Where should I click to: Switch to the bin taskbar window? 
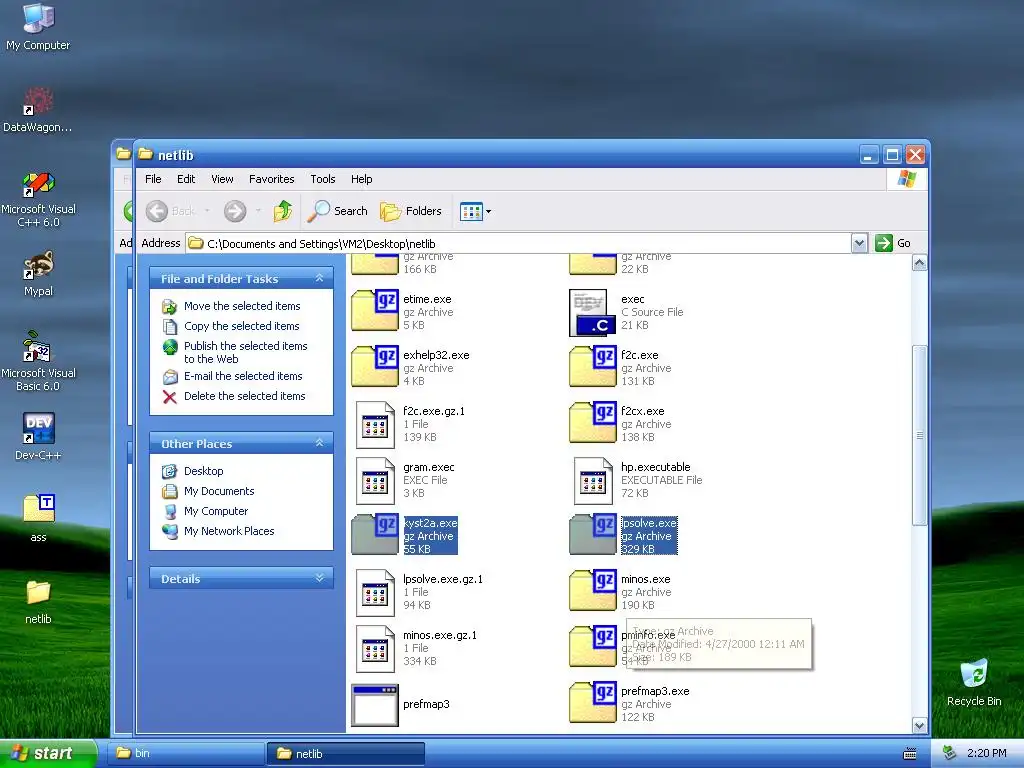point(185,754)
